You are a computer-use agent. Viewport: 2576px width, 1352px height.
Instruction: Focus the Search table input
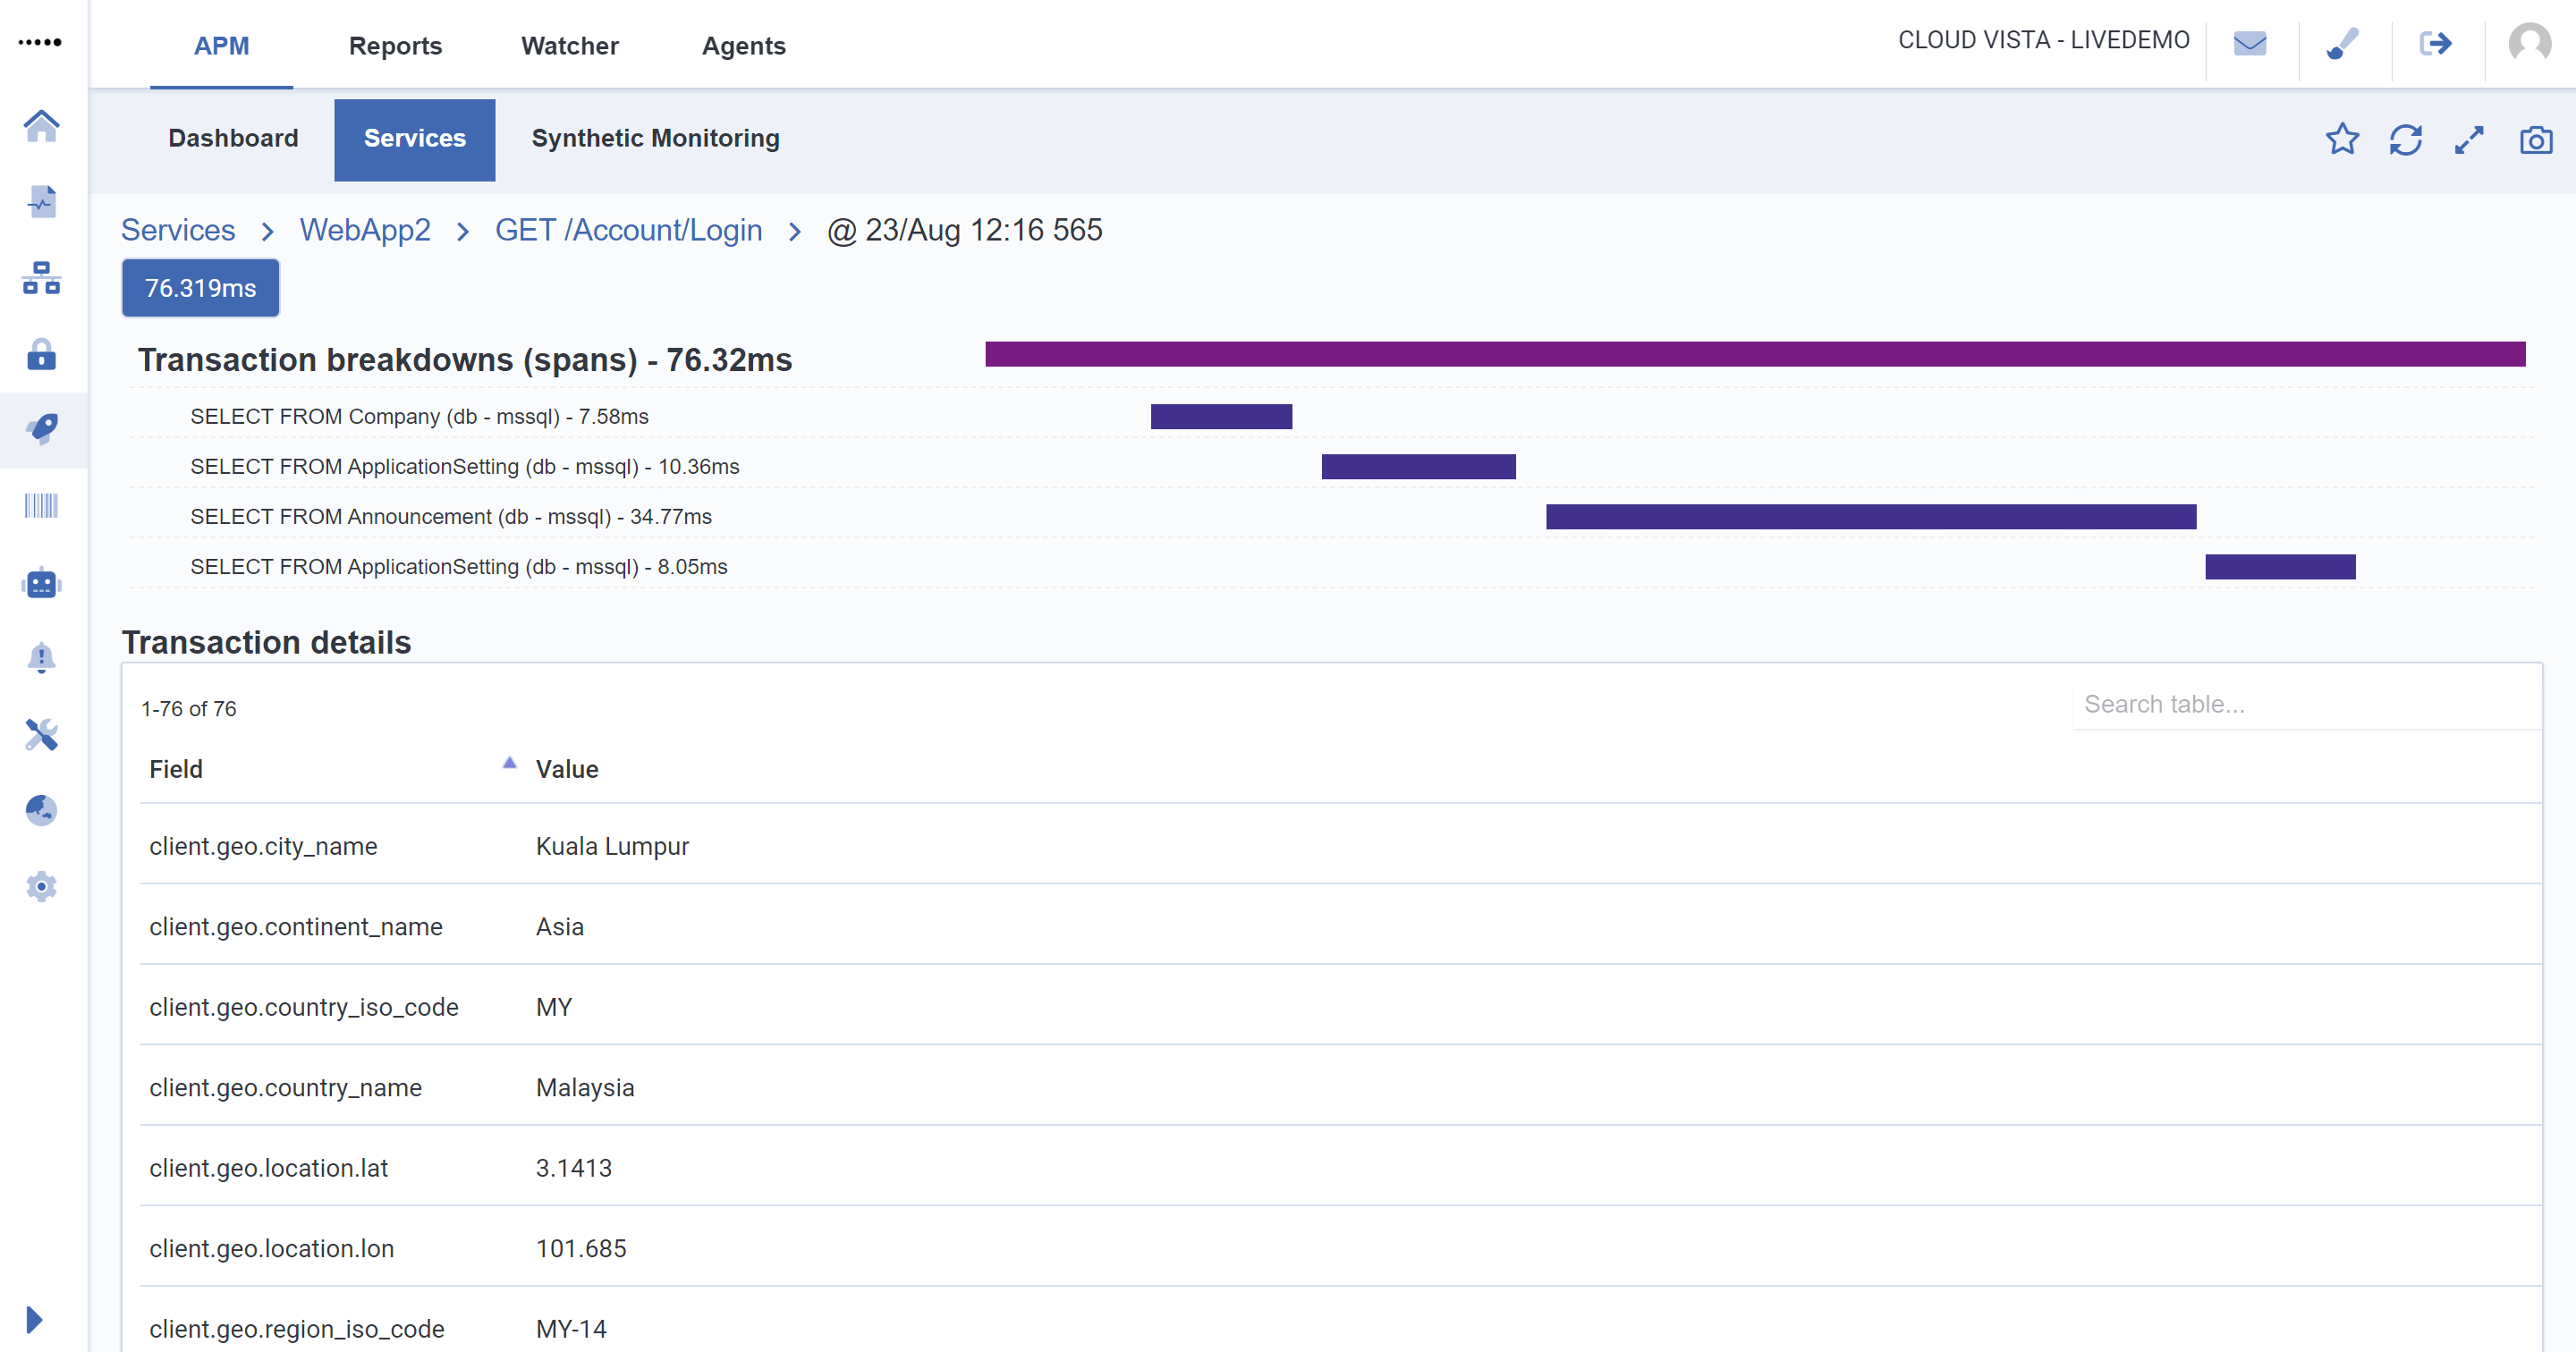click(x=2306, y=704)
